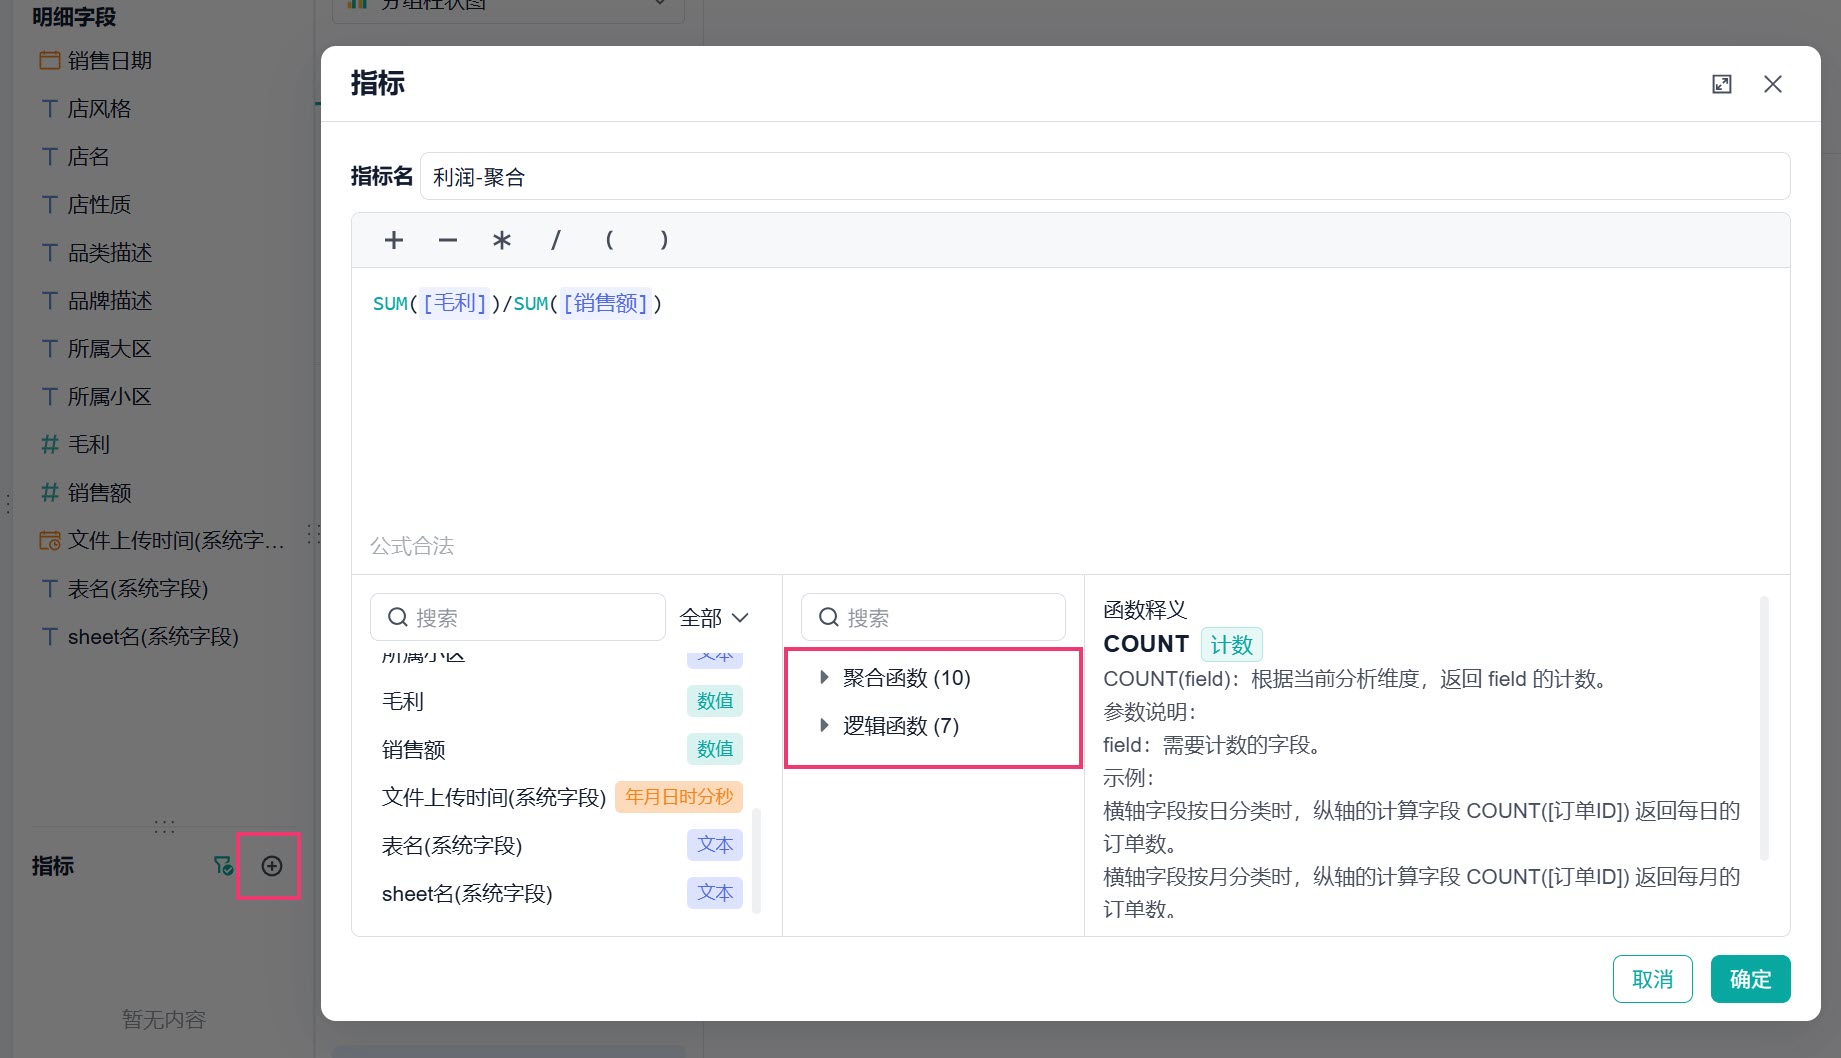Insert the divide slash operator

[x=556, y=240]
